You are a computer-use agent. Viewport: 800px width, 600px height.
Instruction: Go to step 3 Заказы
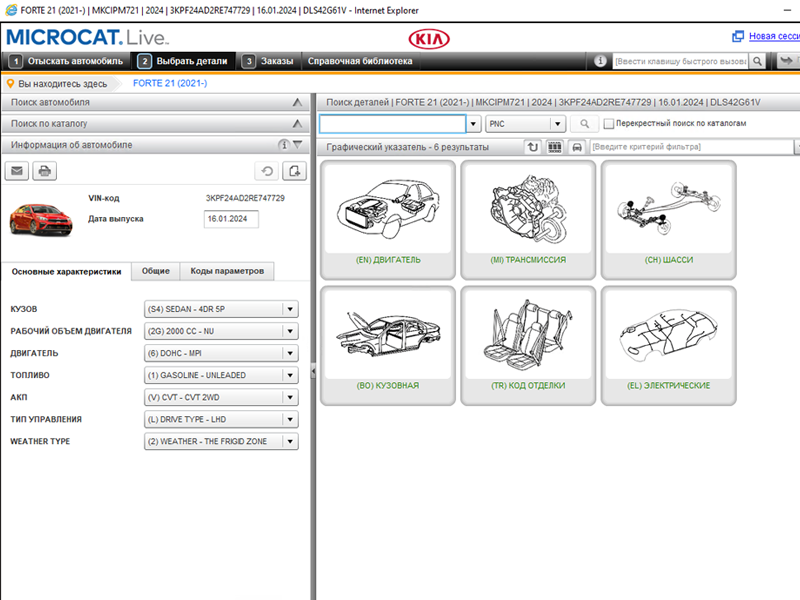[x=268, y=61]
